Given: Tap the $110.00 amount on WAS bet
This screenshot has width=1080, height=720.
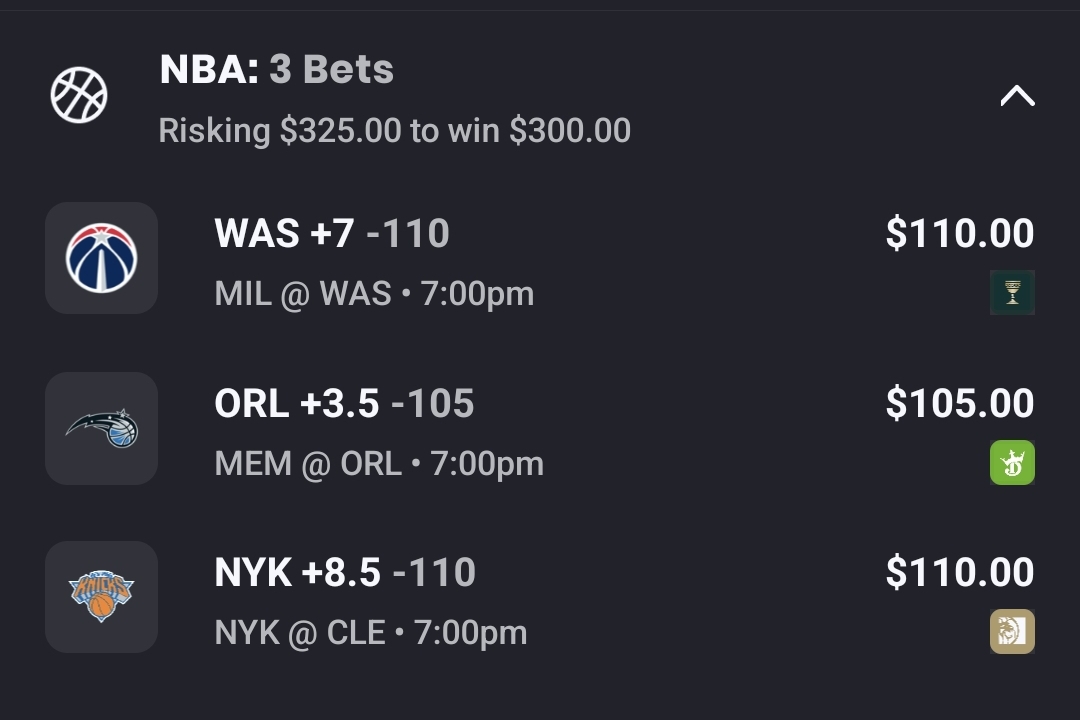Looking at the screenshot, I should pyautogui.click(x=959, y=234).
